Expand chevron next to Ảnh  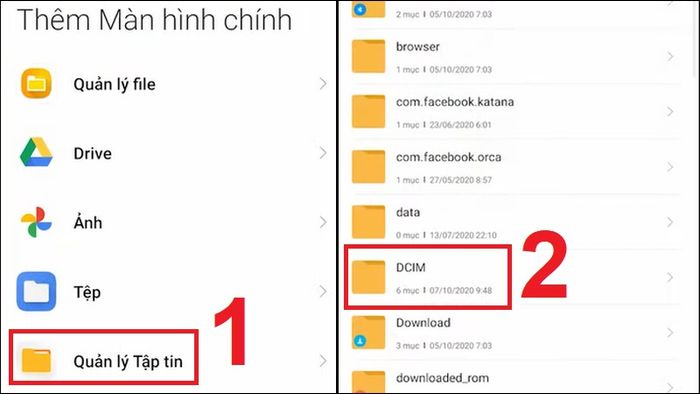pyautogui.click(x=323, y=222)
